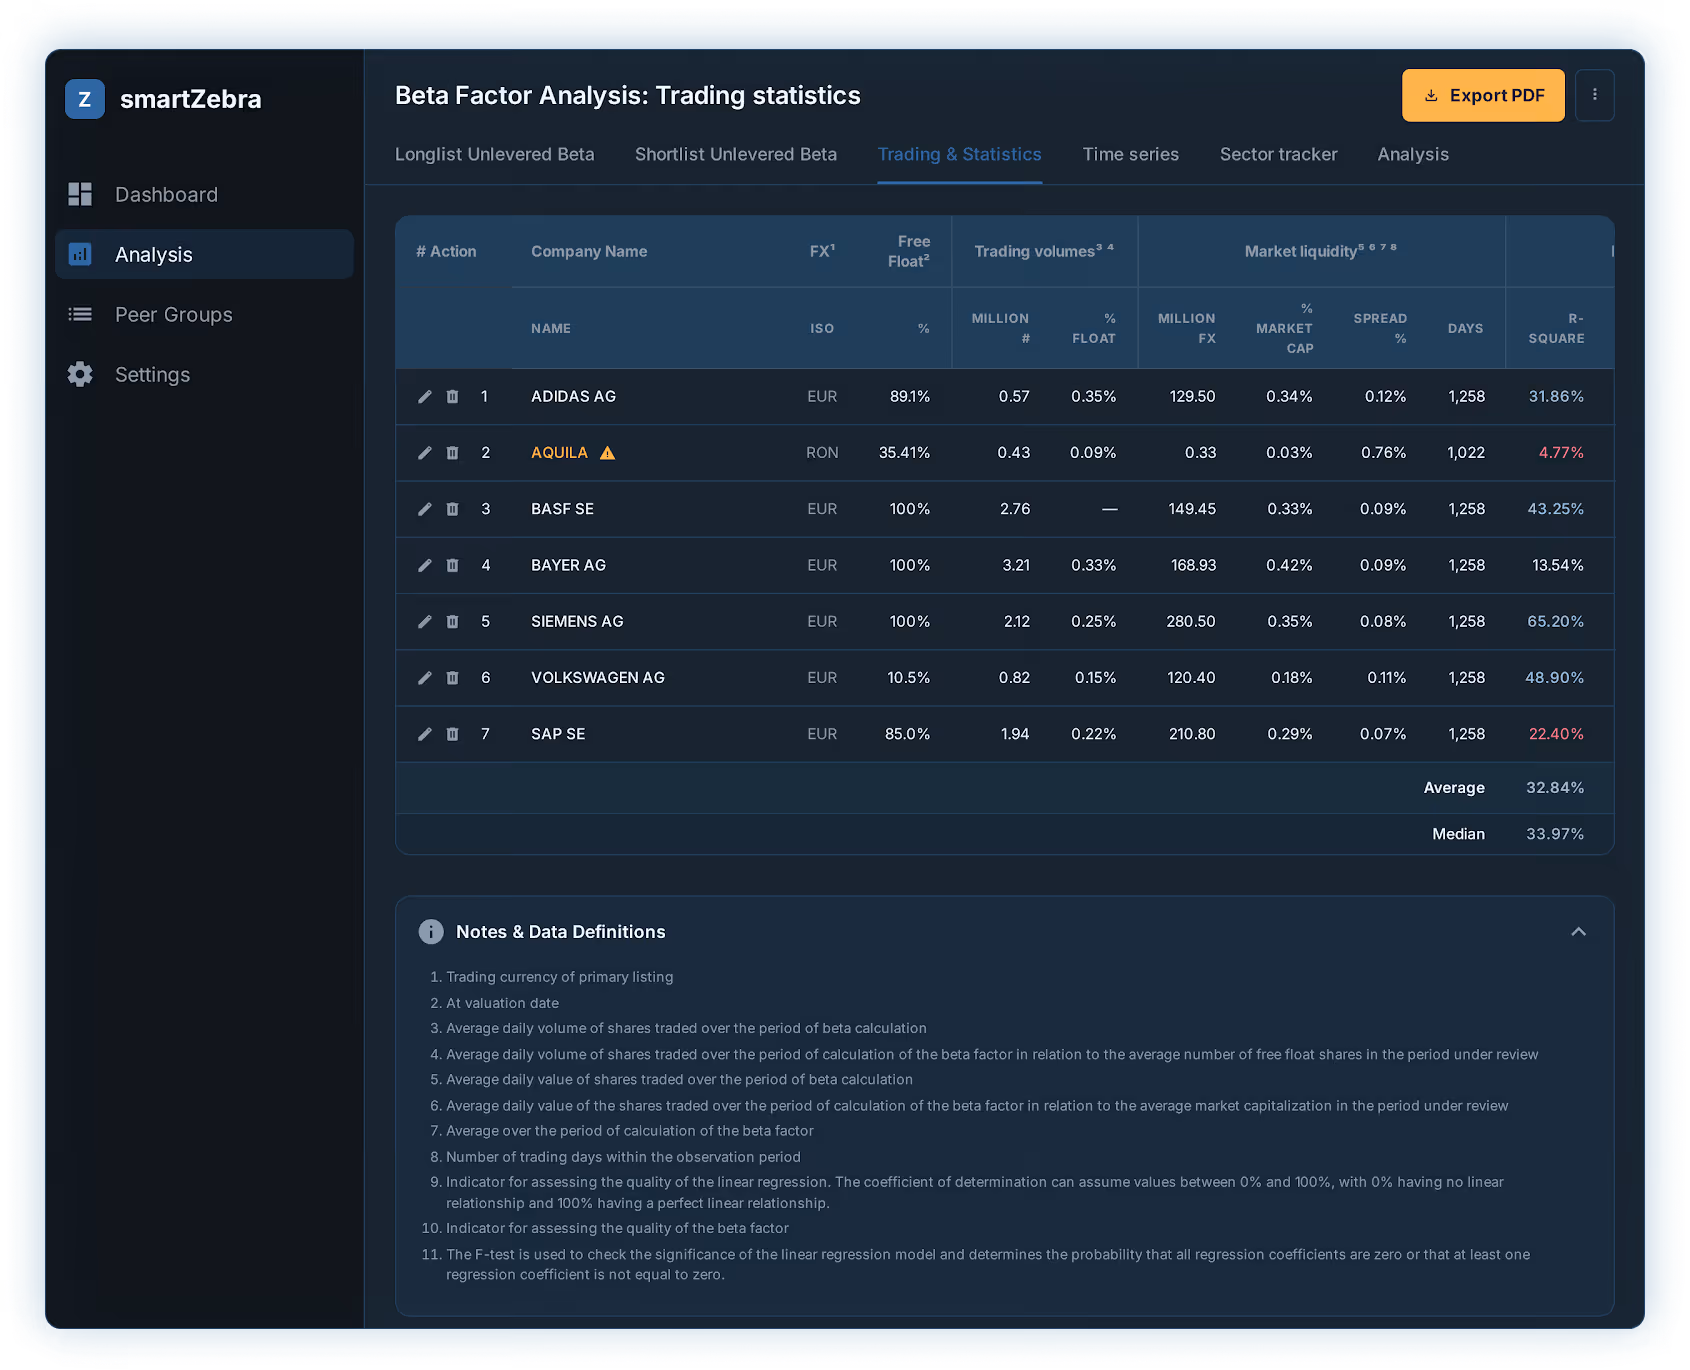Click the RON currency in AQUILA row
Image resolution: width=1690 pixels, height=1370 pixels.
pos(822,453)
